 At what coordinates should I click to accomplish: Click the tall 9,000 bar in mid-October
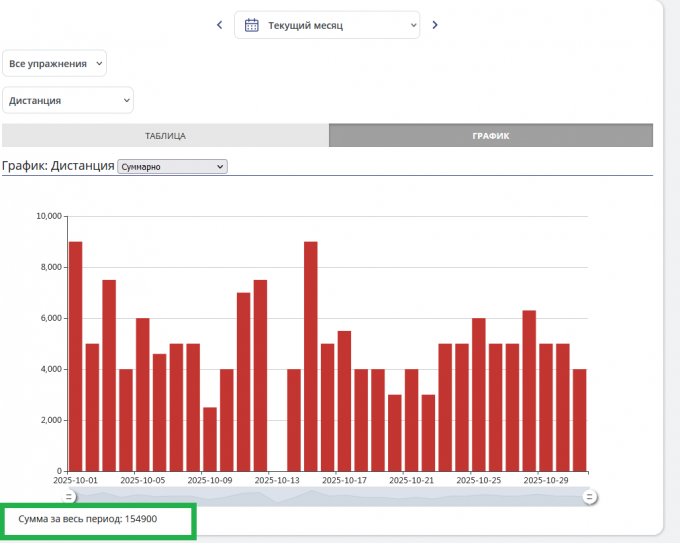pos(311,356)
